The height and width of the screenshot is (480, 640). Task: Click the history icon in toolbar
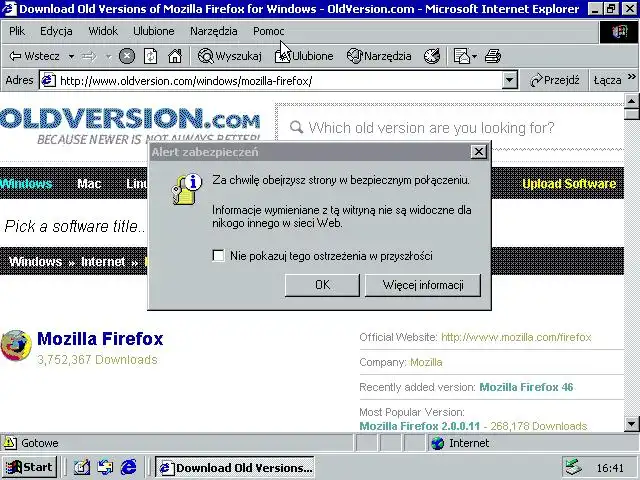tap(432, 56)
